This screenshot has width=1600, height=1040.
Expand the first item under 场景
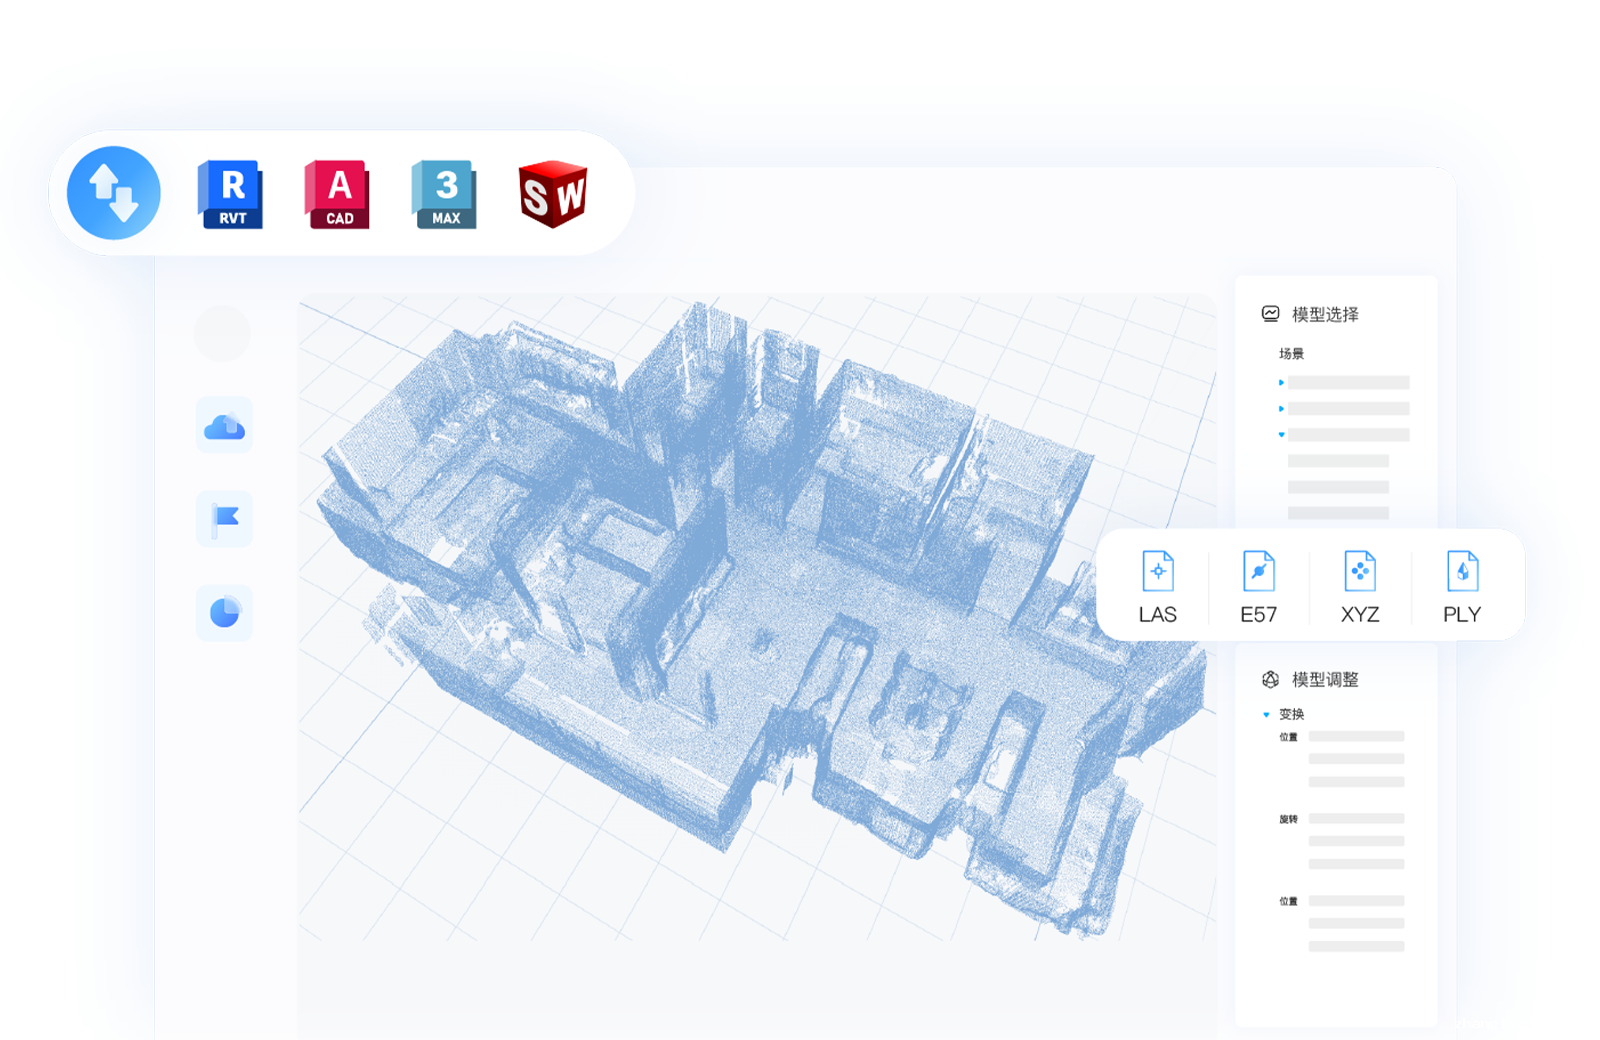tap(1281, 383)
